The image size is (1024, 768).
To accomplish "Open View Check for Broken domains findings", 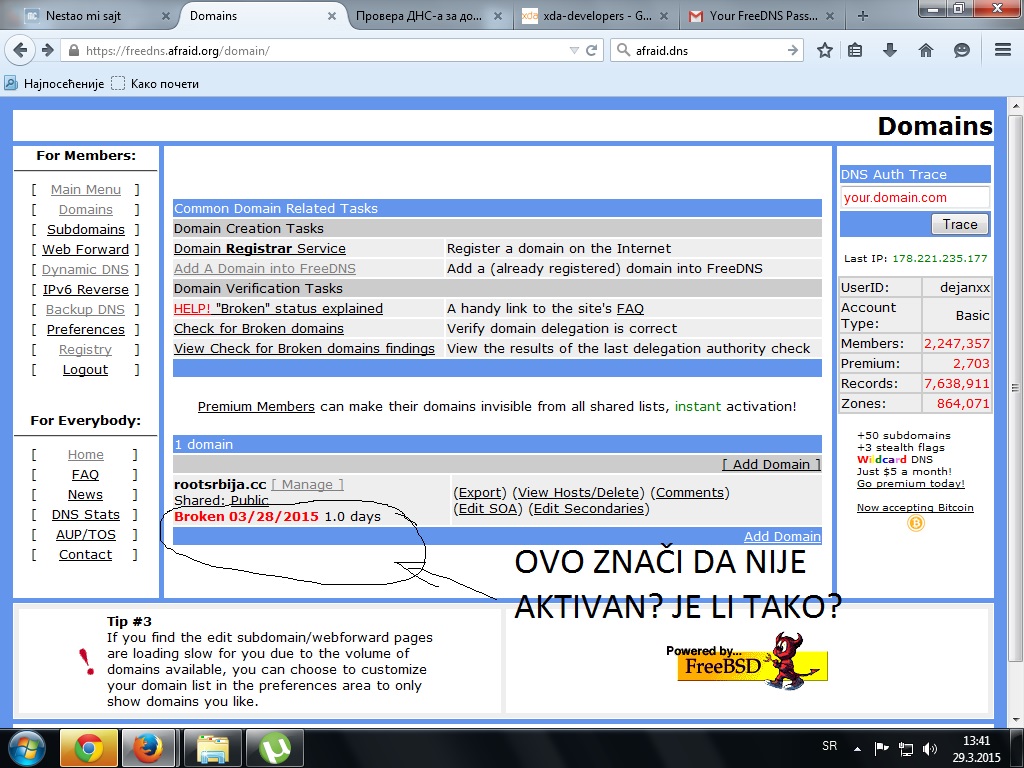I will [x=304, y=349].
